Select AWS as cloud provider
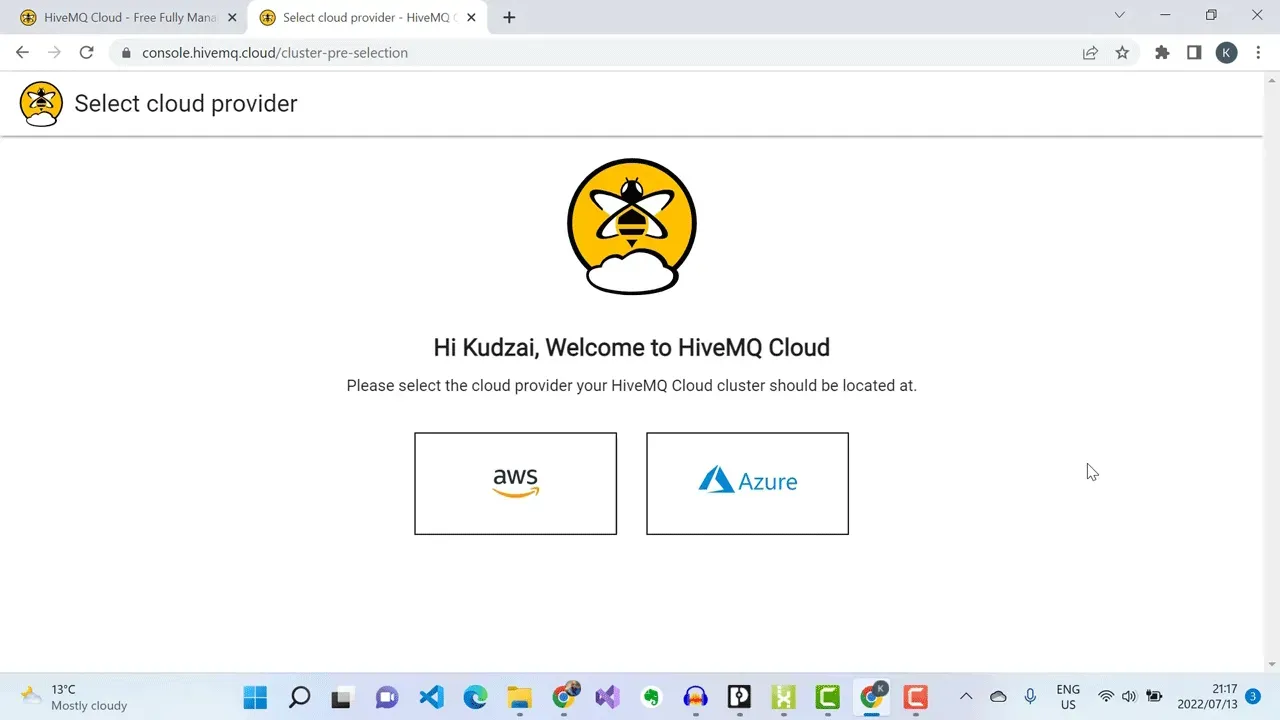Viewport: 1280px width, 720px height. point(515,483)
